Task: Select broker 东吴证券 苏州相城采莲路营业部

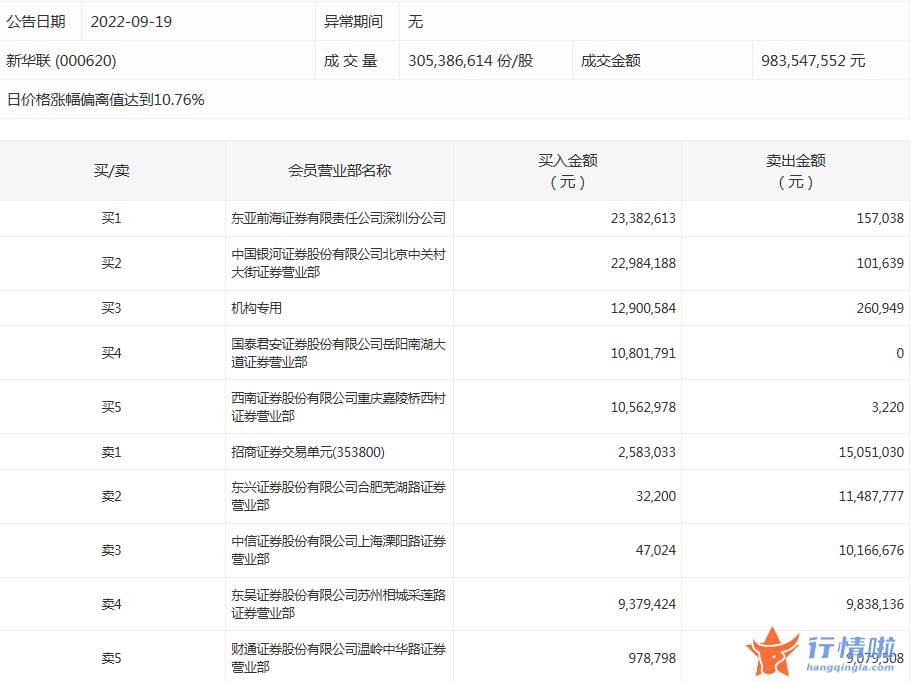Action: click(x=338, y=604)
